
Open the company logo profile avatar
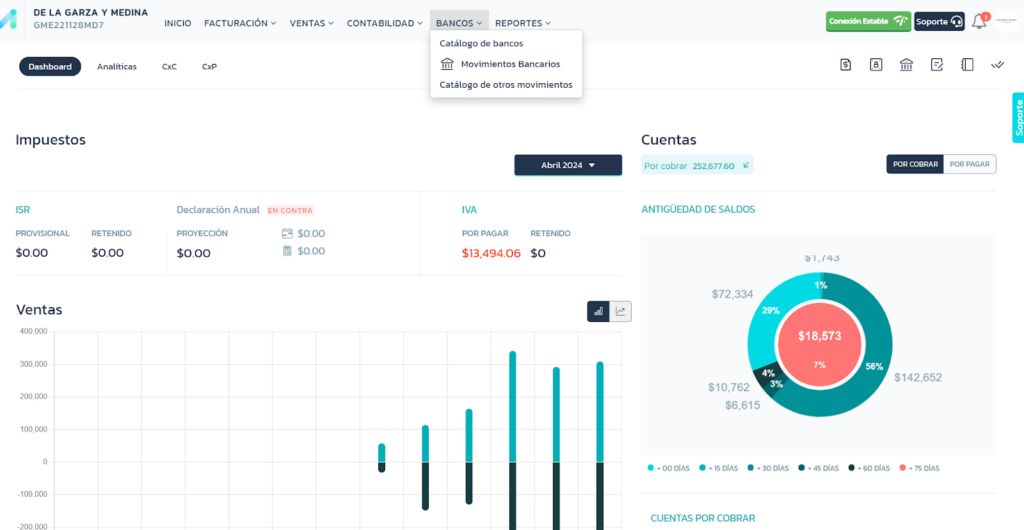click(1006, 21)
